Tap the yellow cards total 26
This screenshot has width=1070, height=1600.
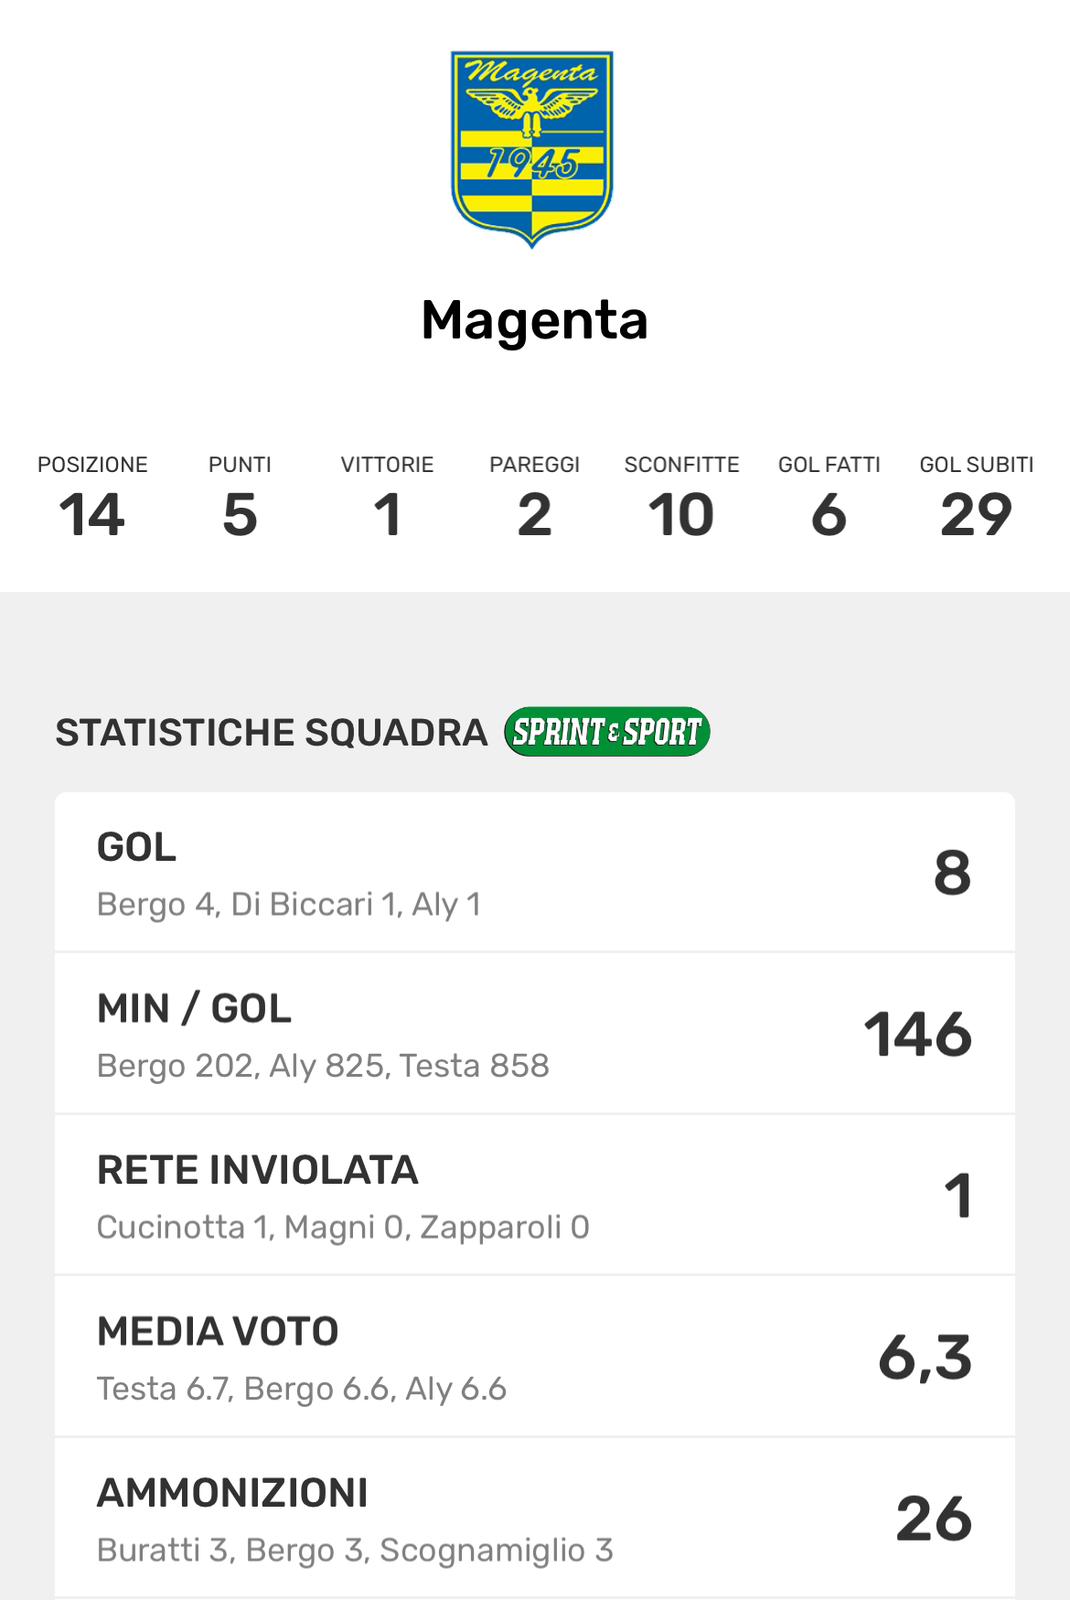coord(933,1518)
